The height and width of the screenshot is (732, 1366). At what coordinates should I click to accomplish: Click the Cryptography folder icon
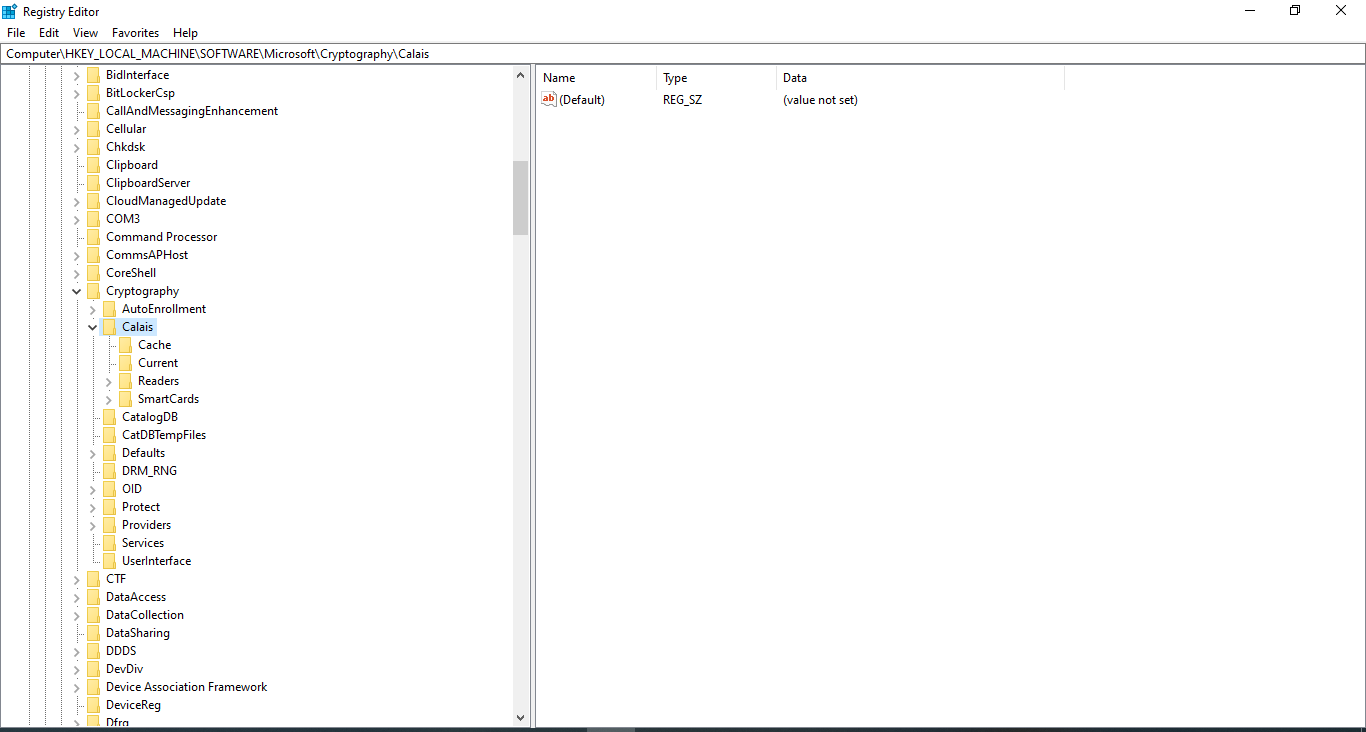pyautogui.click(x=94, y=291)
